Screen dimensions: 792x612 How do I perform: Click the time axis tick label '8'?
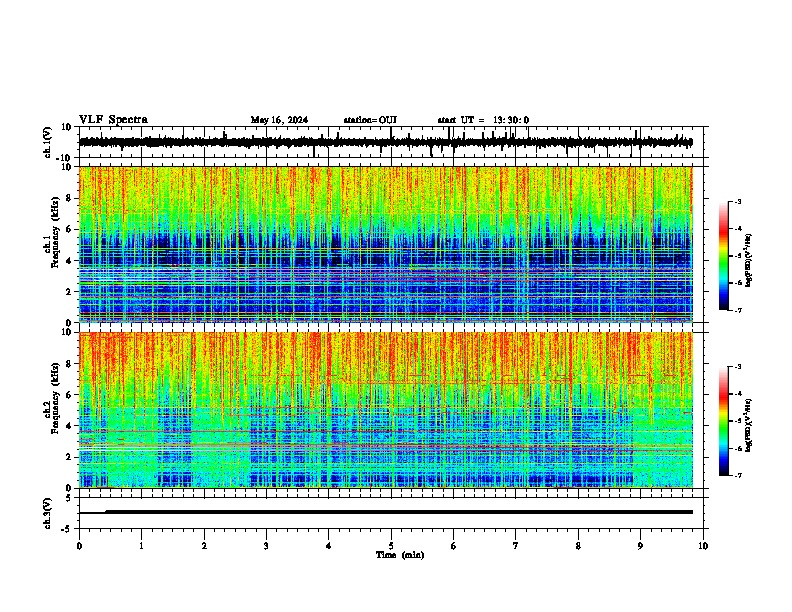coord(578,546)
